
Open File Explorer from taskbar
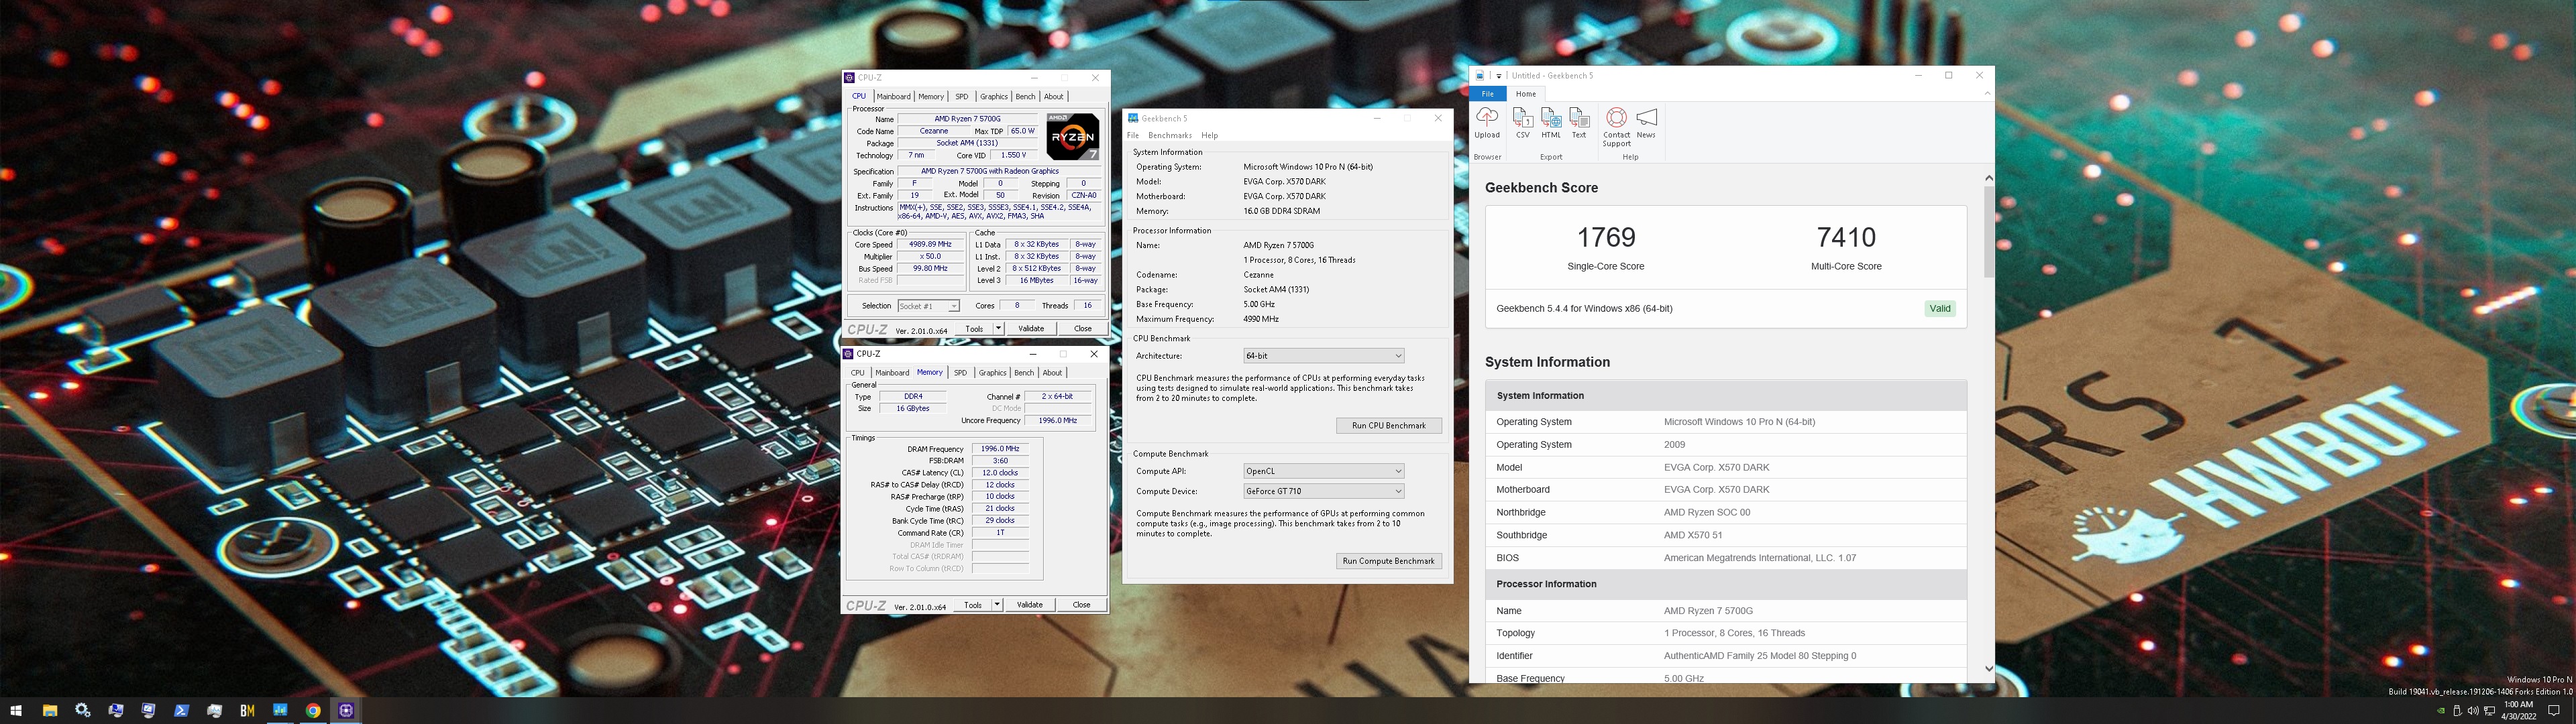tap(50, 711)
